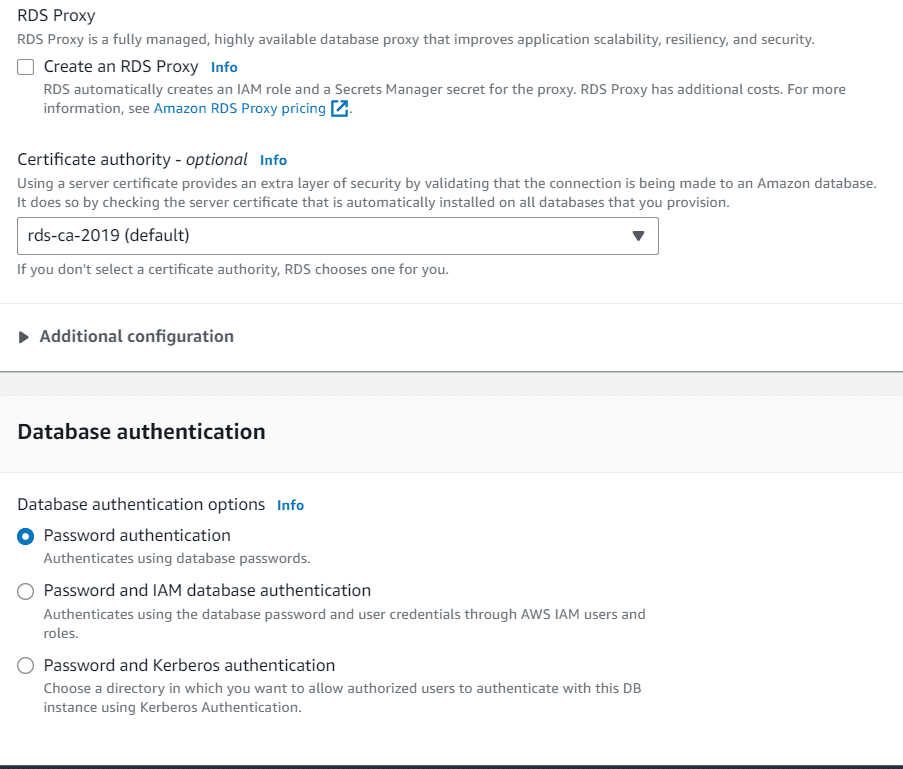Click the external link icon after RDS Proxy pricing

pos(339,108)
